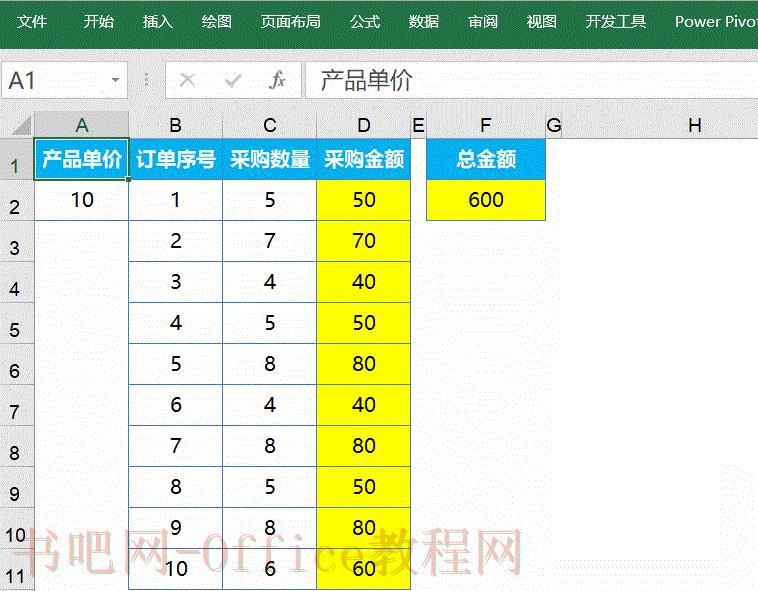This screenshot has width=758, height=591.
Task: Open the Power Pivot ribbon tab
Action: 716,22
